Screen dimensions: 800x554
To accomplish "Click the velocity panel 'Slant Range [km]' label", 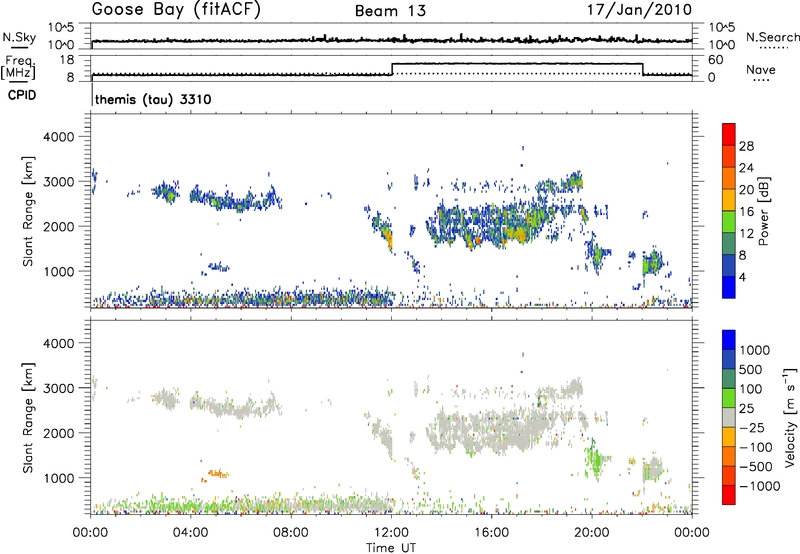I will [x=28, y=418].
